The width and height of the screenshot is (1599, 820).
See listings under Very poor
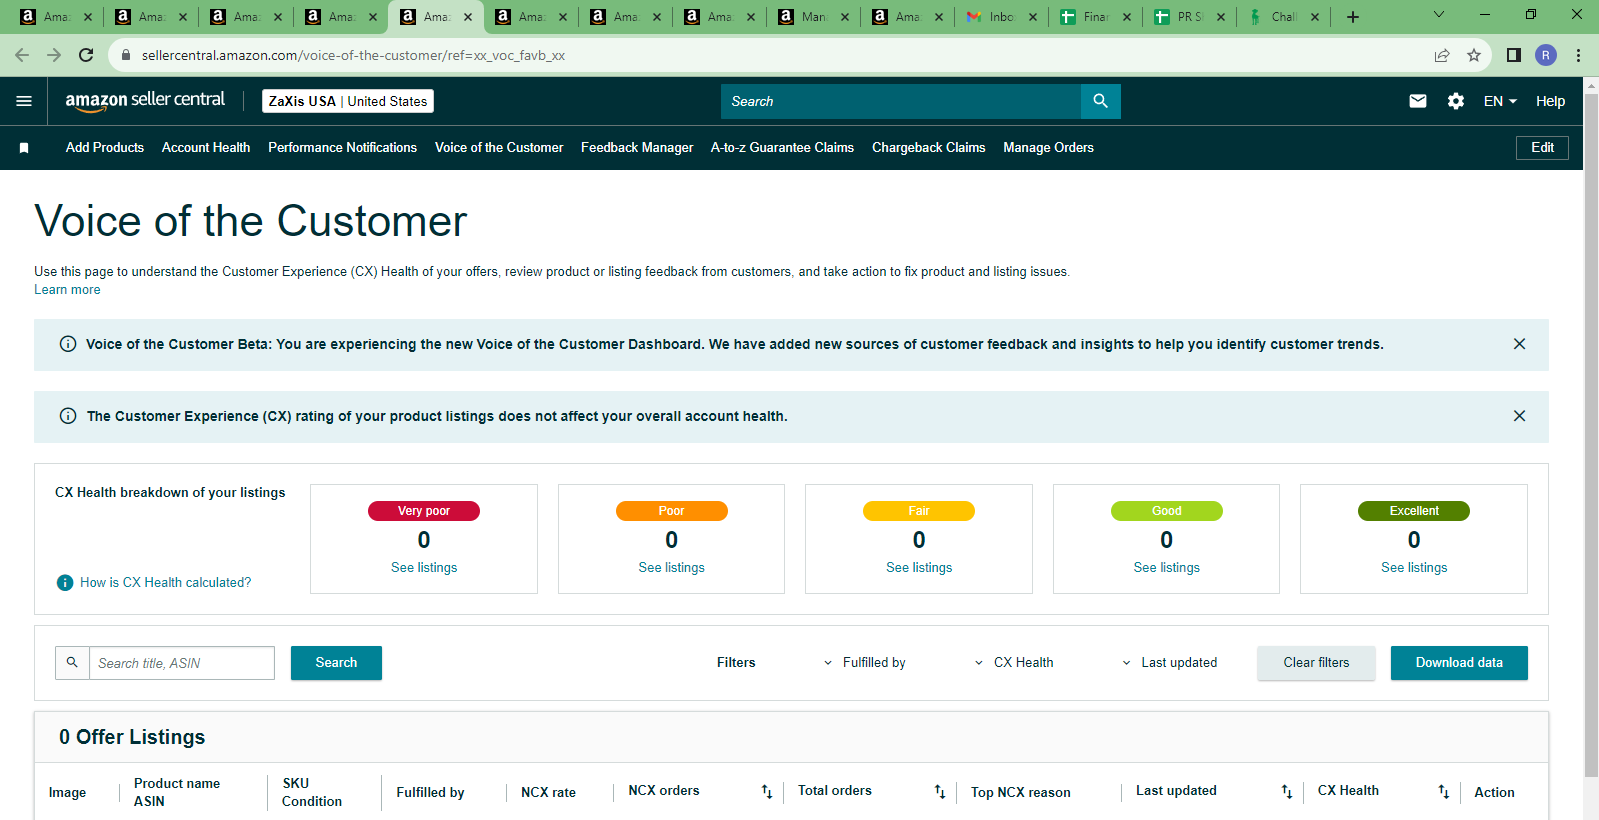[x=424, y=568]
